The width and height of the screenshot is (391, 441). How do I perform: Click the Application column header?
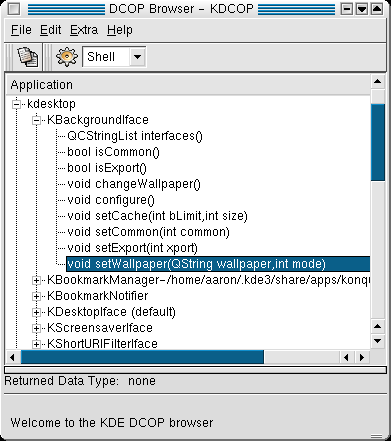coord(188,85)
